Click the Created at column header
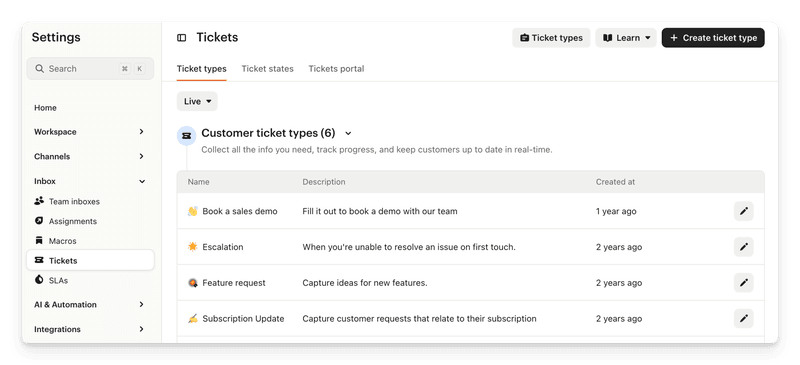The width and height of the screenshot is (800, 365). click(x=615, y=182)
